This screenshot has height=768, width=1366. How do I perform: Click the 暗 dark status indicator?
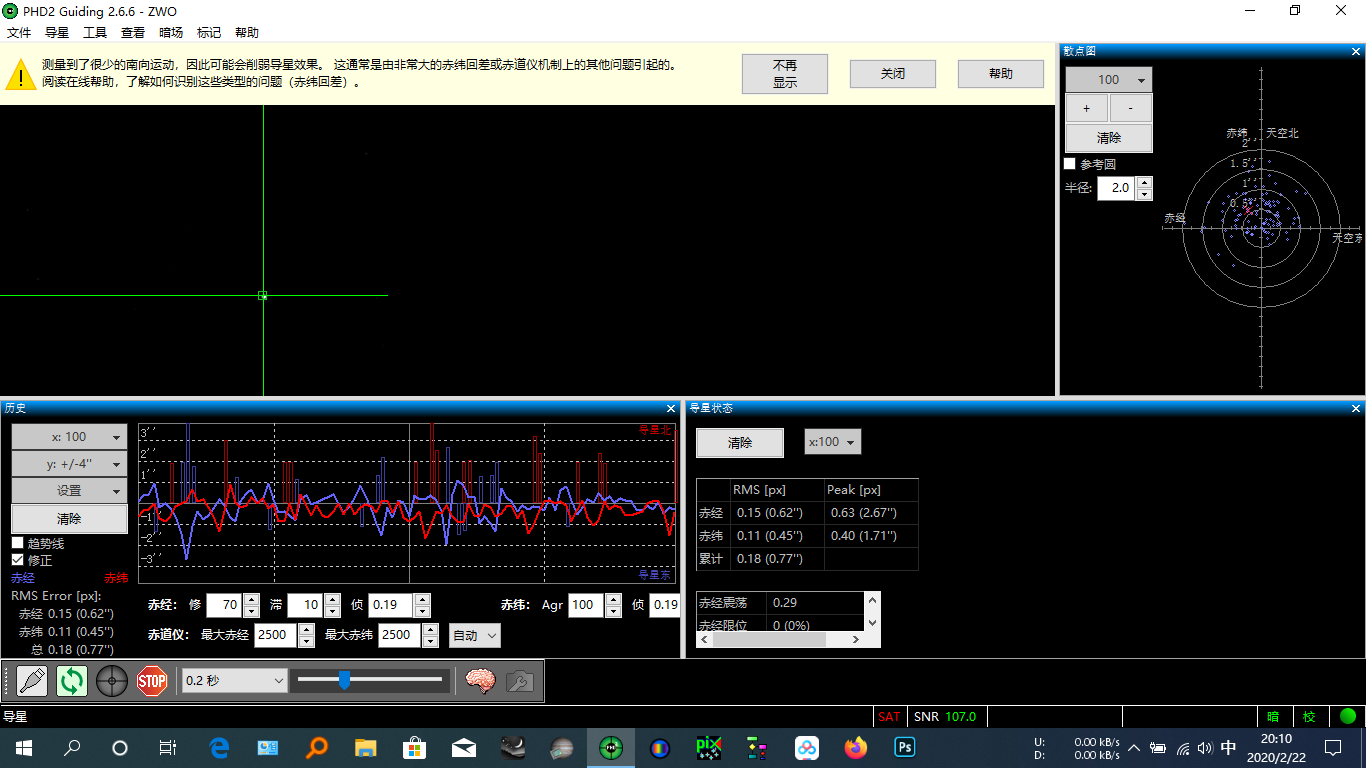coord(1273,716)
